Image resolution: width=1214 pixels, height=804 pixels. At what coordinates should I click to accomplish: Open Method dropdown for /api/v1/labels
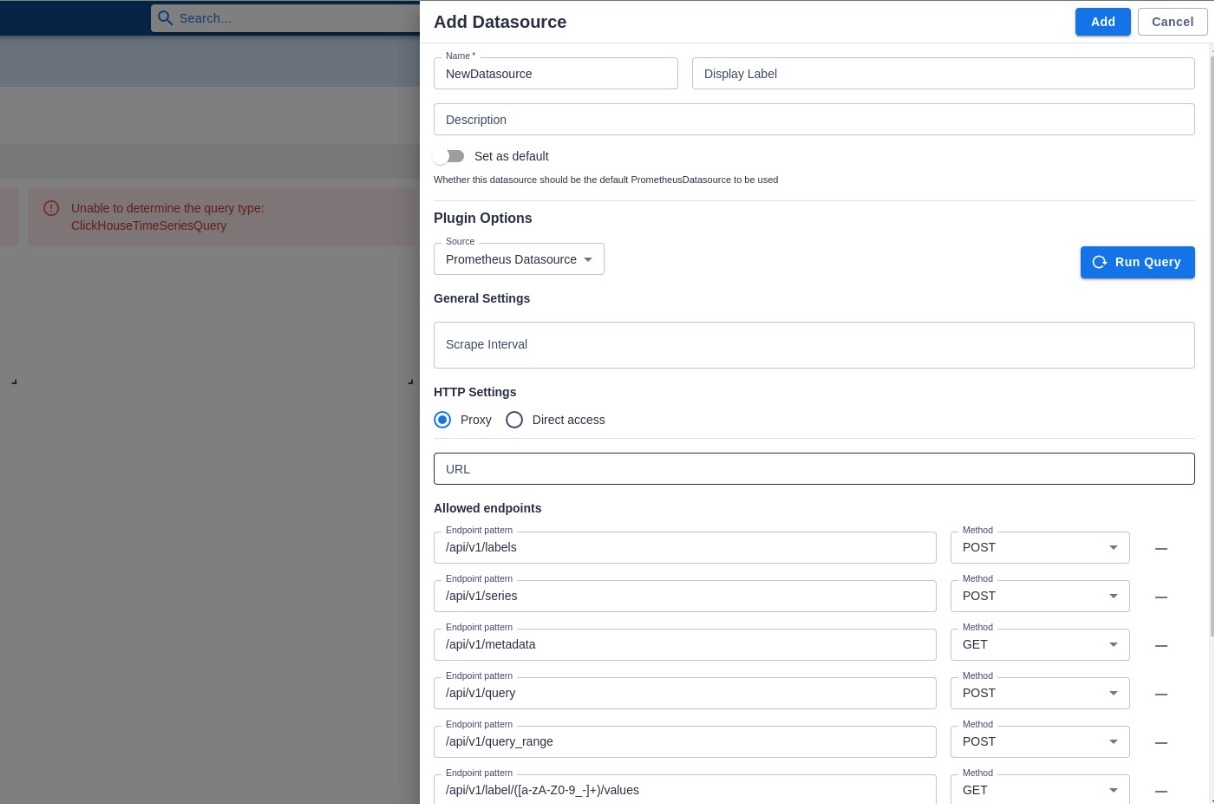coord(1039,548)
